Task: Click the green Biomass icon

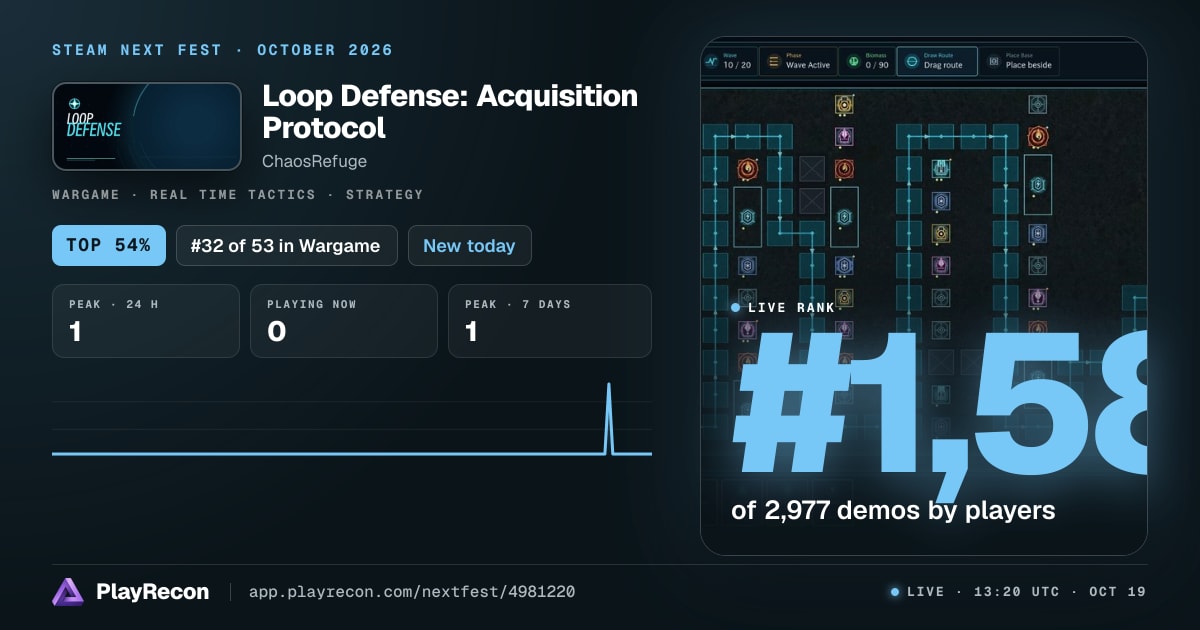Action: point(854,61)
